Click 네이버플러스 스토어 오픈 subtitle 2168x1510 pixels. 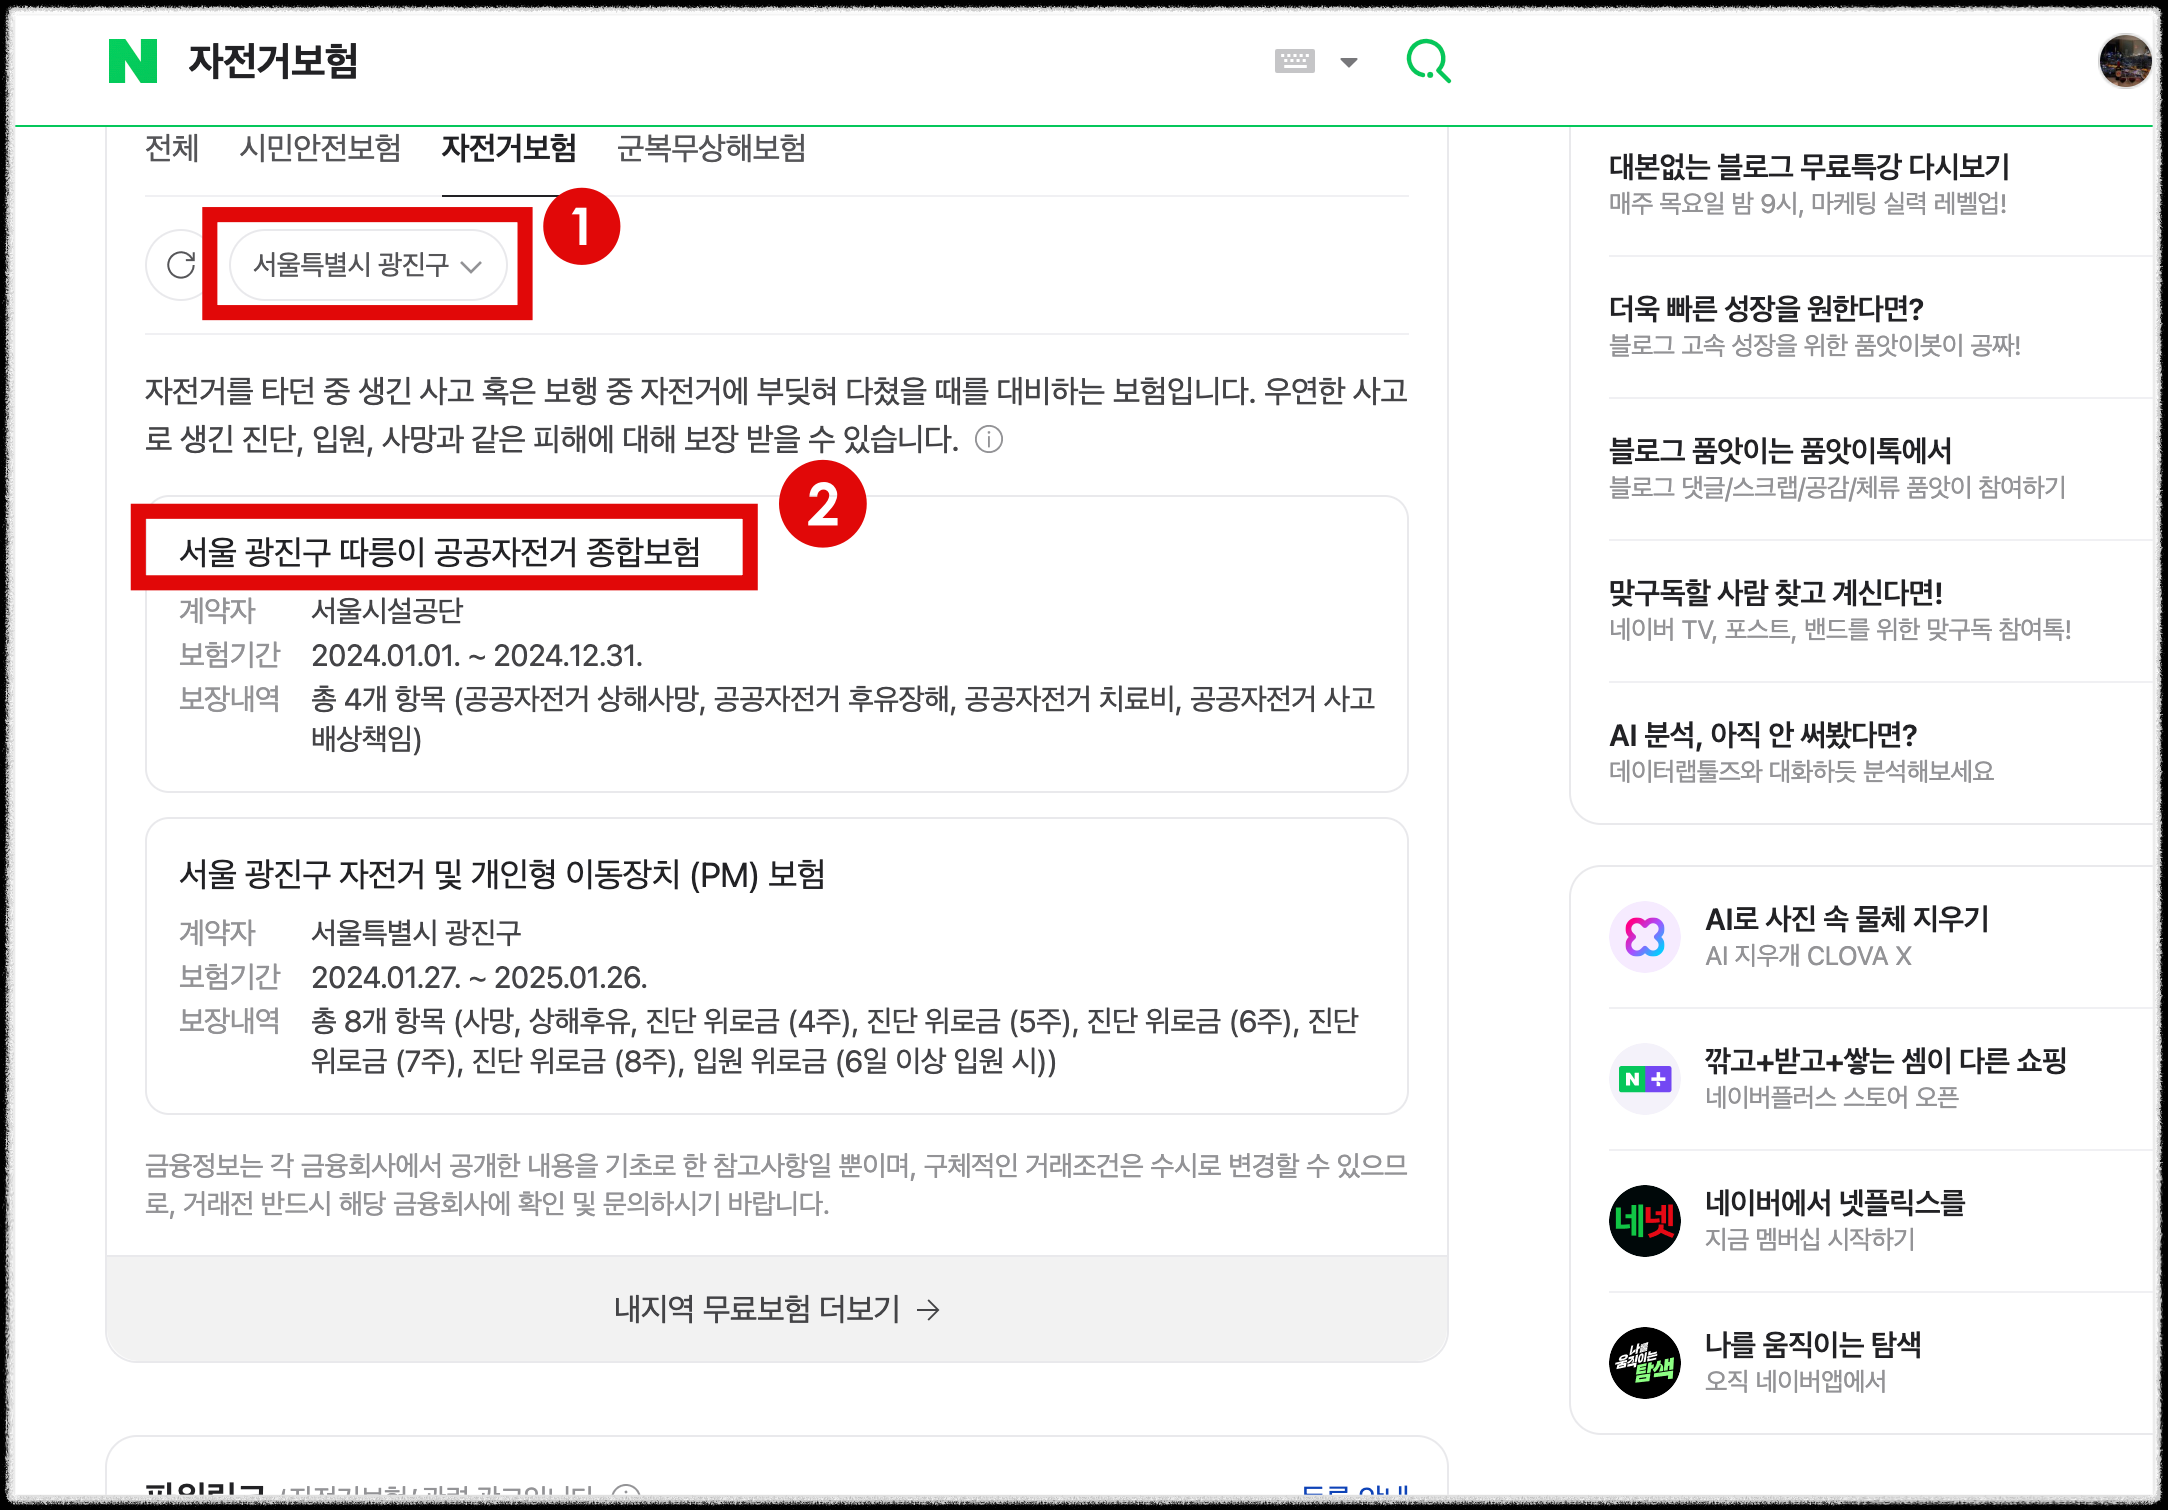click(1831, 1097)
